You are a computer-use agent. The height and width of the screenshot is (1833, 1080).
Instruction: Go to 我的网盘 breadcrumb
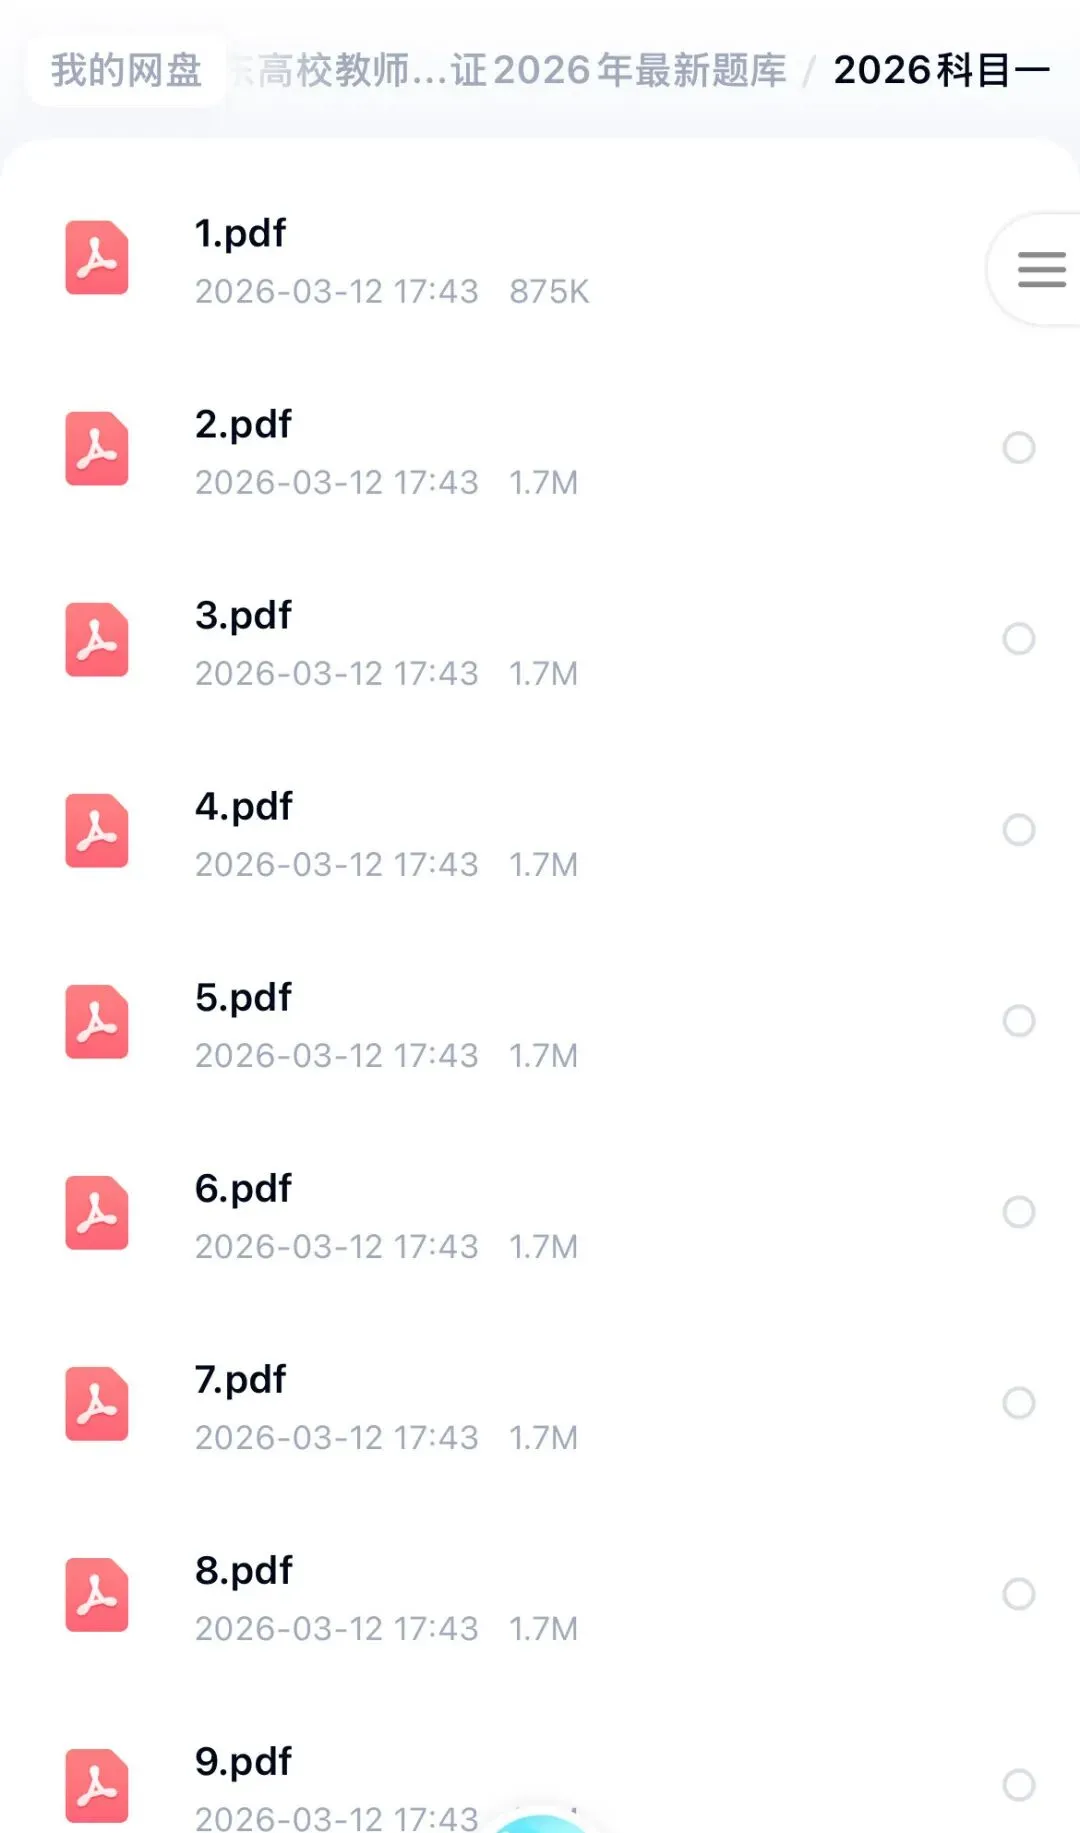[127, 70]
